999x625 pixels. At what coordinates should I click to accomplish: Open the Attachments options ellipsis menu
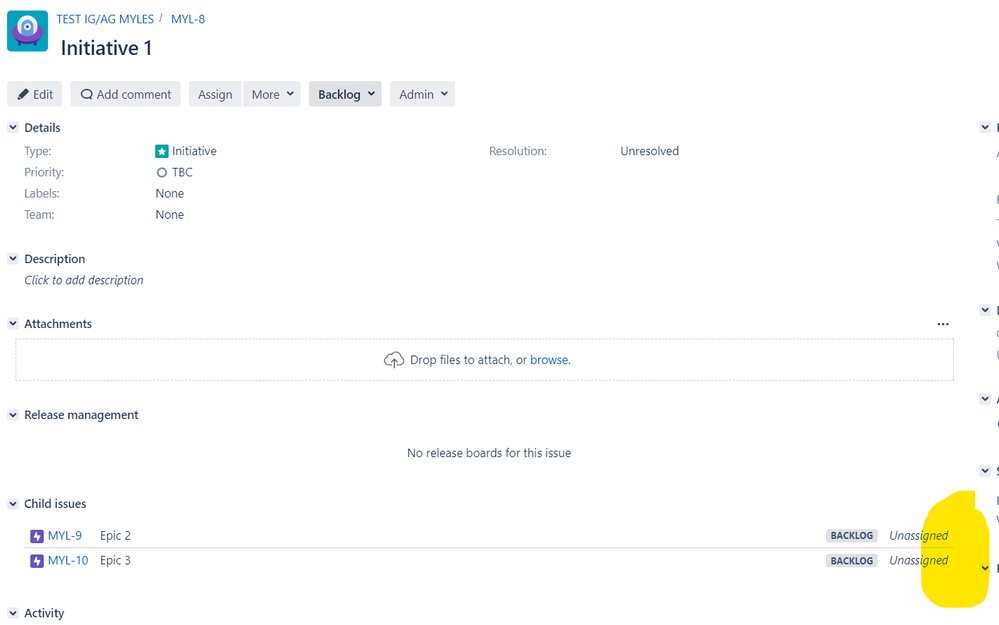[942, 324]
